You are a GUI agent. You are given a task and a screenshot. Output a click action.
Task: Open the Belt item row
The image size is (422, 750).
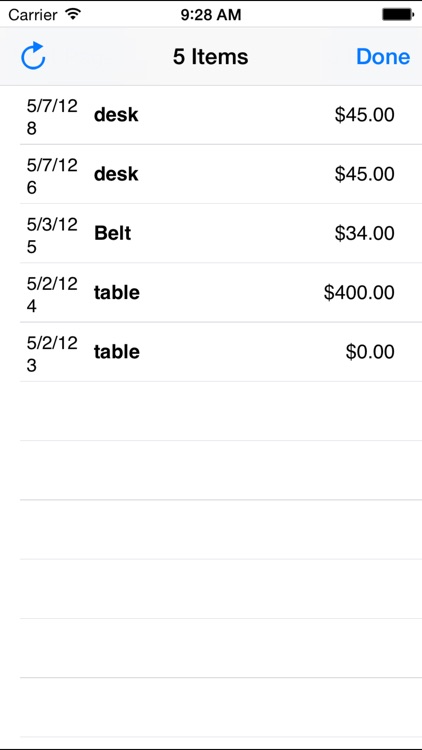pos(211,233)
